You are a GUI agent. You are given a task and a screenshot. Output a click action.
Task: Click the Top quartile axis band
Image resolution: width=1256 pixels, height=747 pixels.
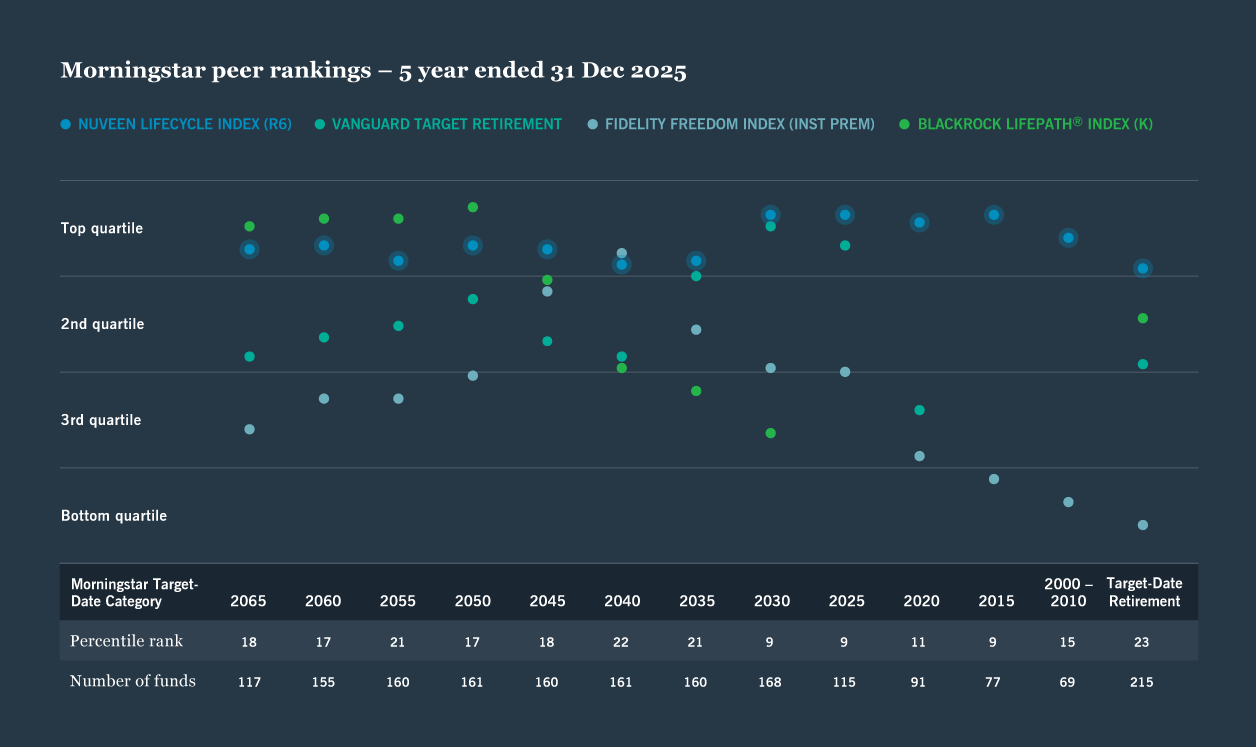[102, 228]
